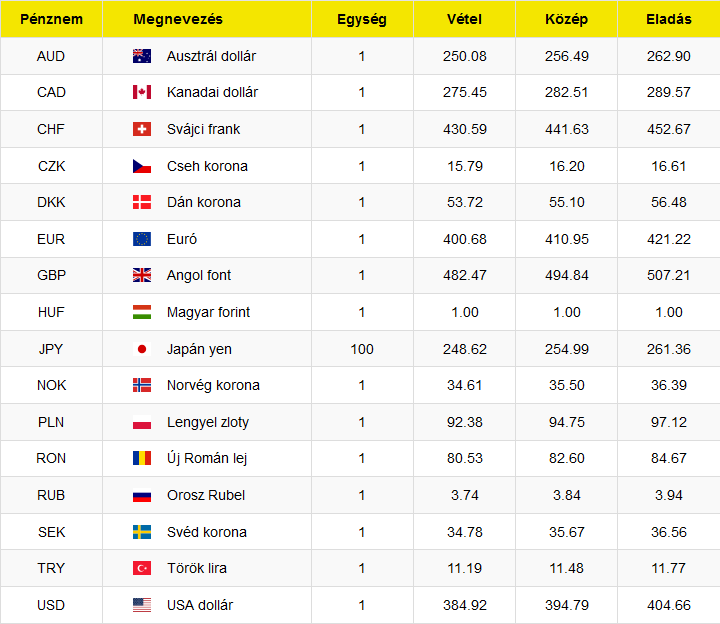Click the Euró currency name
This screenshot has height=624, width=720.
pyautogui.click(x=182, y=239)
